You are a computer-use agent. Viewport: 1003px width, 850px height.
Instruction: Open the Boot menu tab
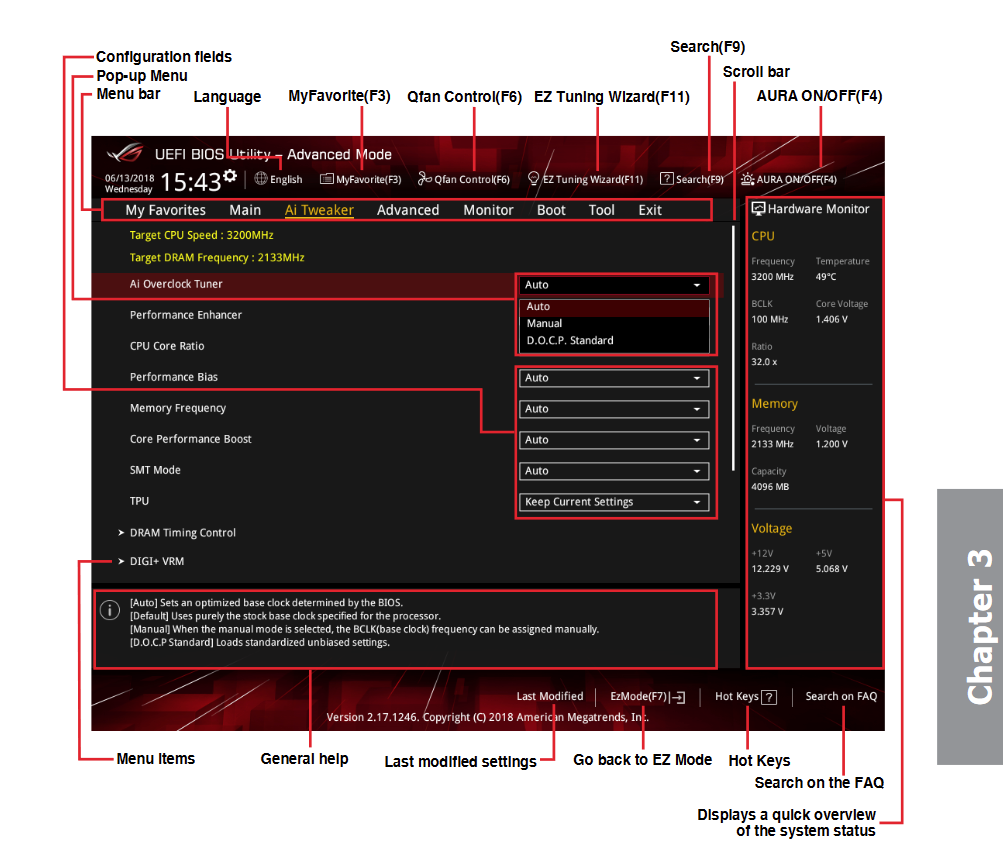pos(551,210)
